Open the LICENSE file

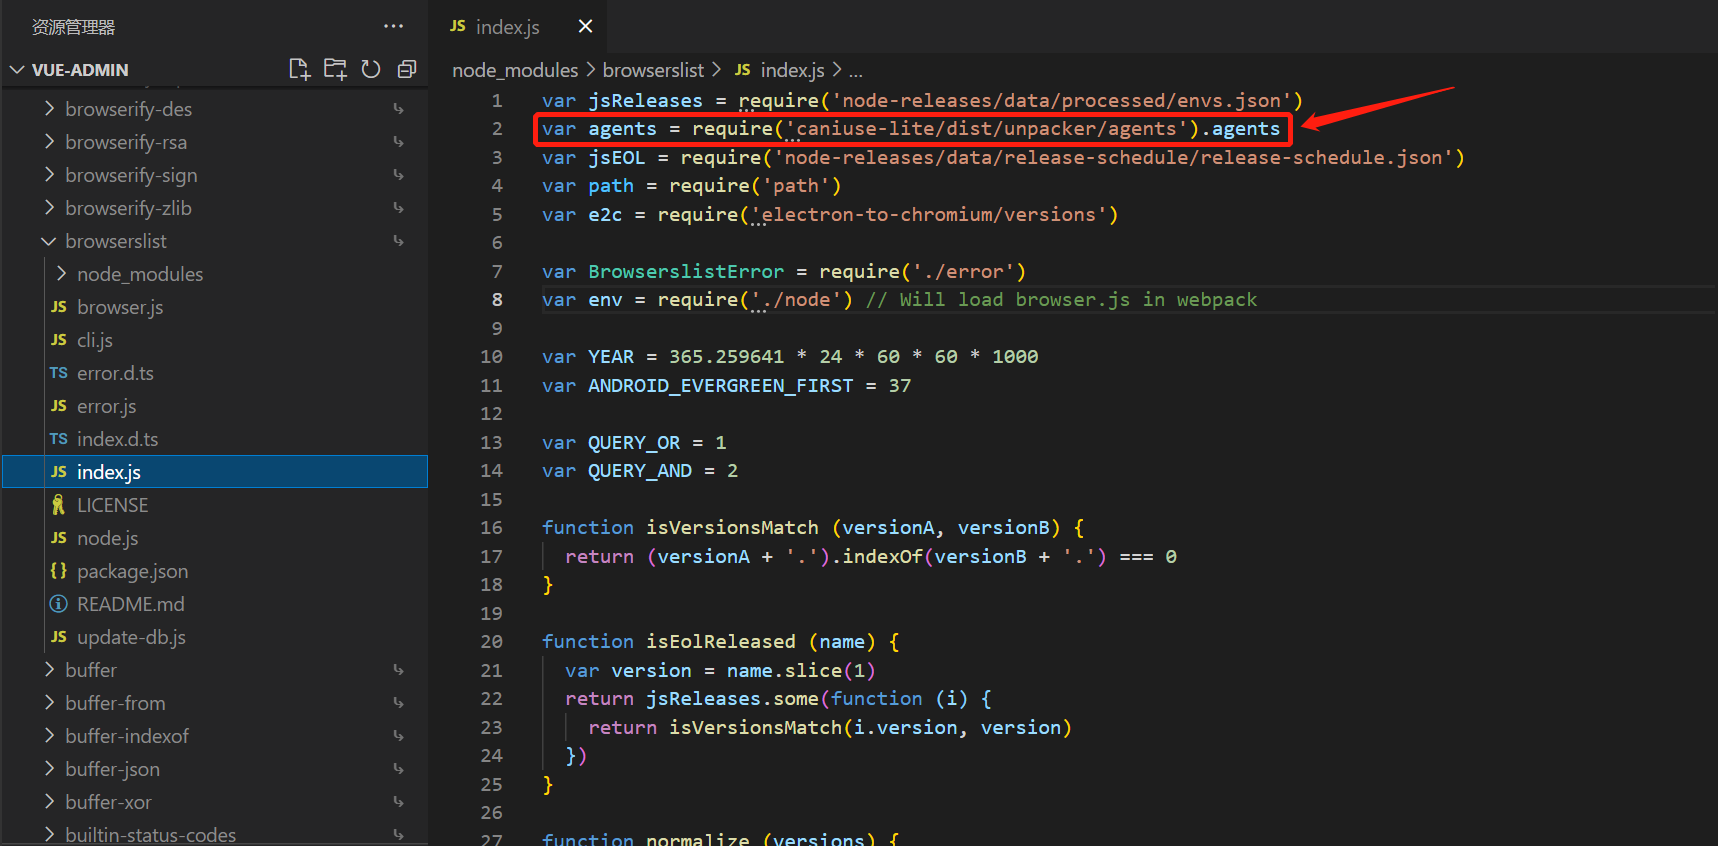coord(215,505)
